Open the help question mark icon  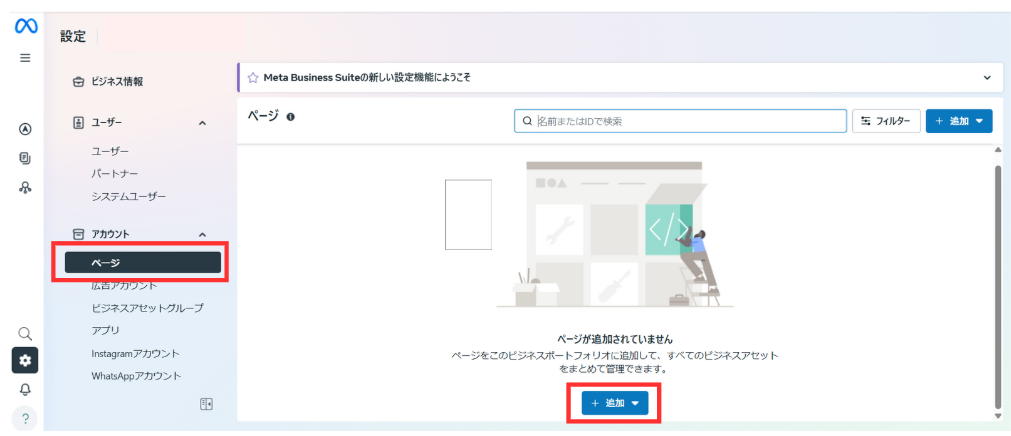25,419
